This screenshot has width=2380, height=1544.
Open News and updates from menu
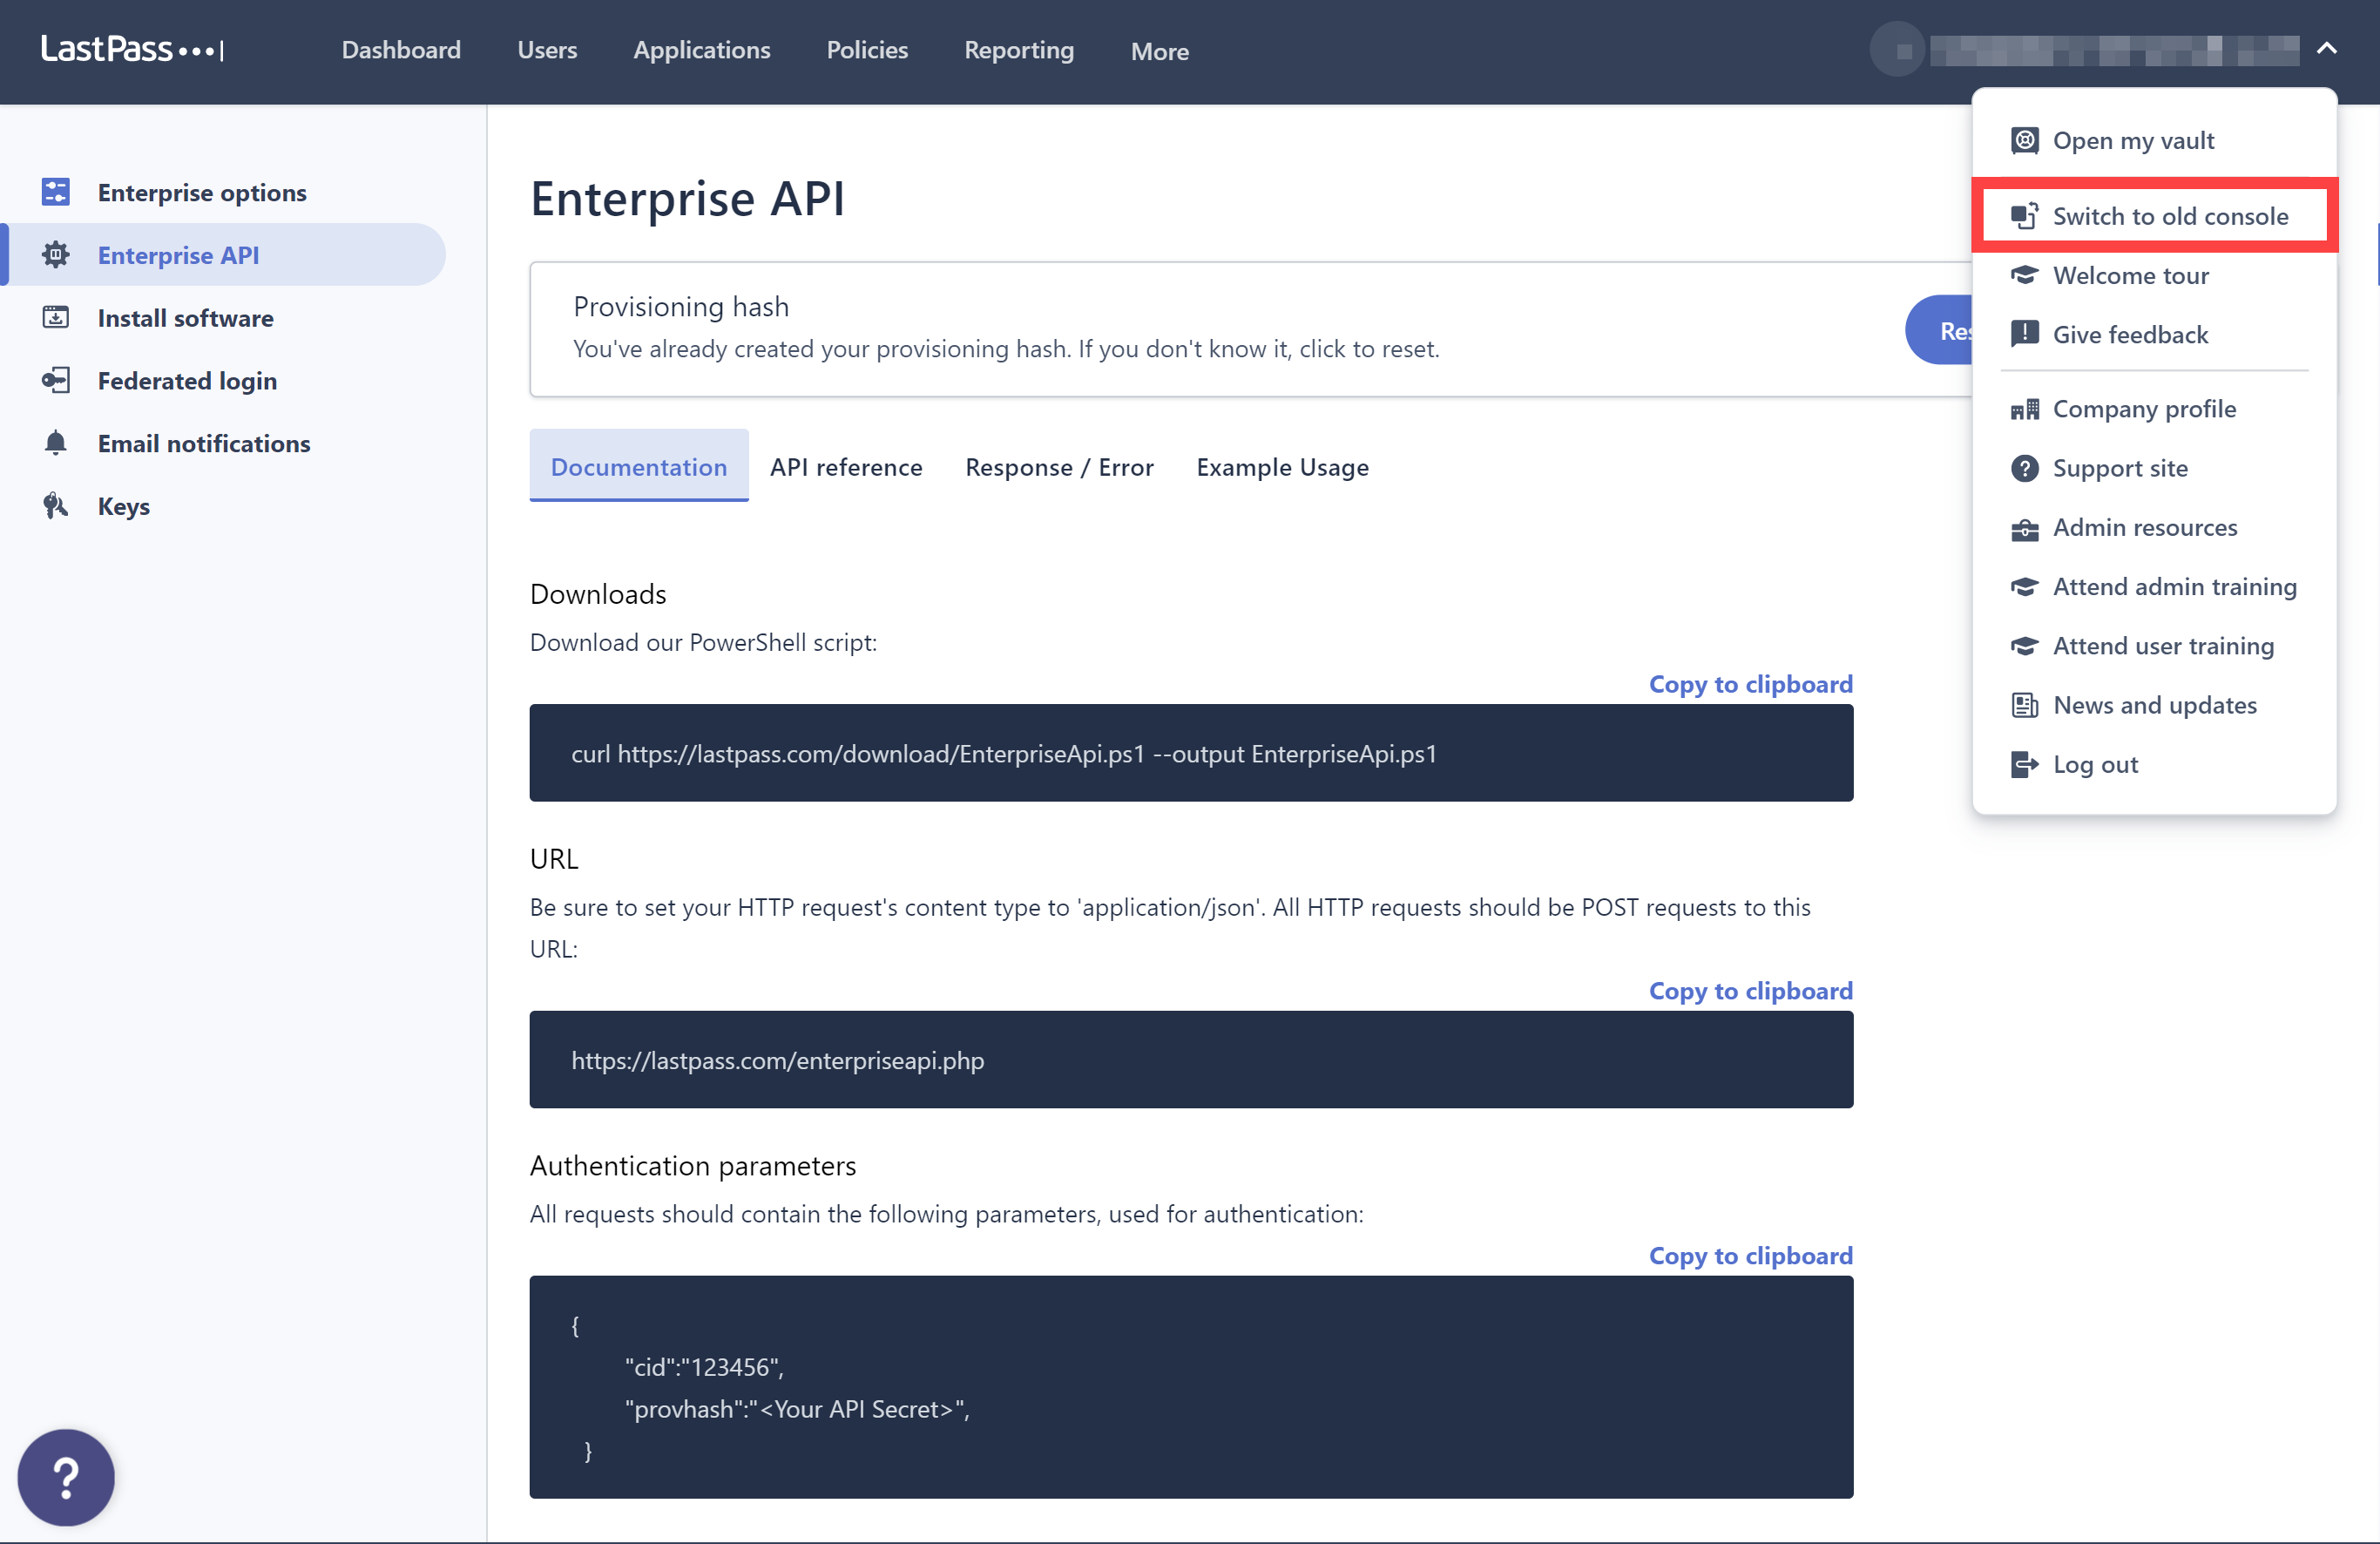pos(2154,705)
